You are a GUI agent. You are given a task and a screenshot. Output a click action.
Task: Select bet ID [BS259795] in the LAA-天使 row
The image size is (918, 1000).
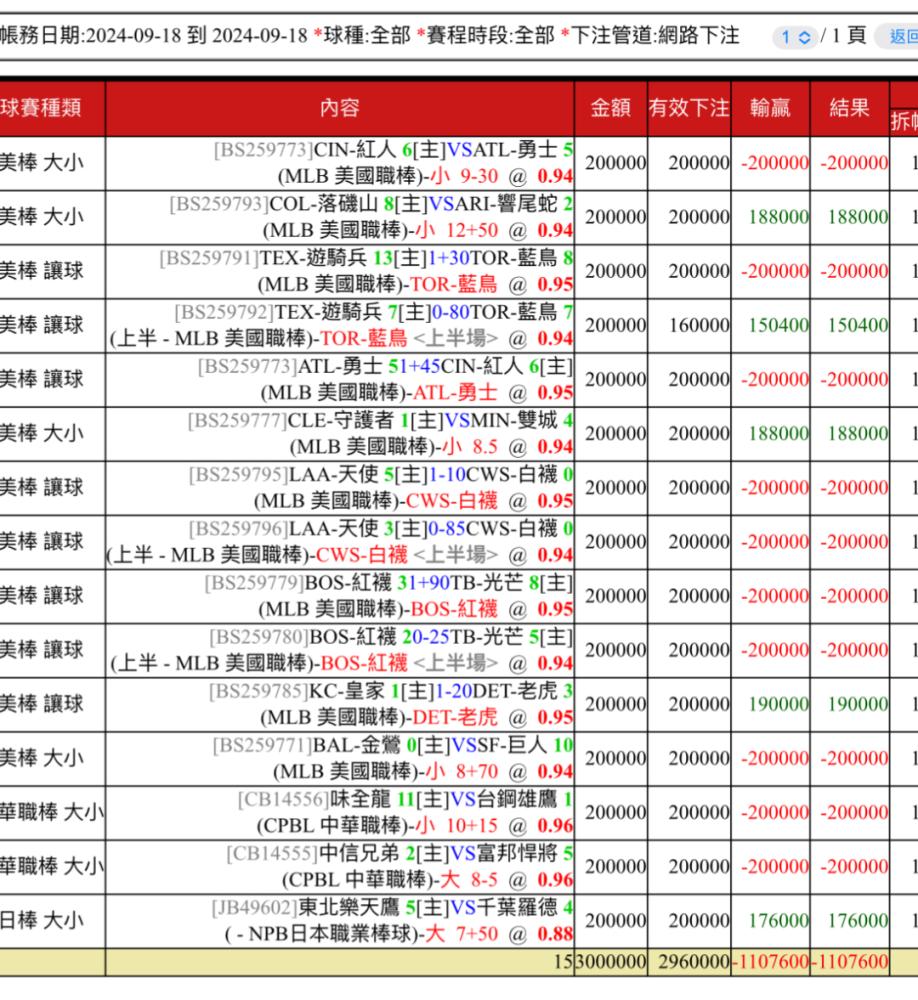coord(239,475)
